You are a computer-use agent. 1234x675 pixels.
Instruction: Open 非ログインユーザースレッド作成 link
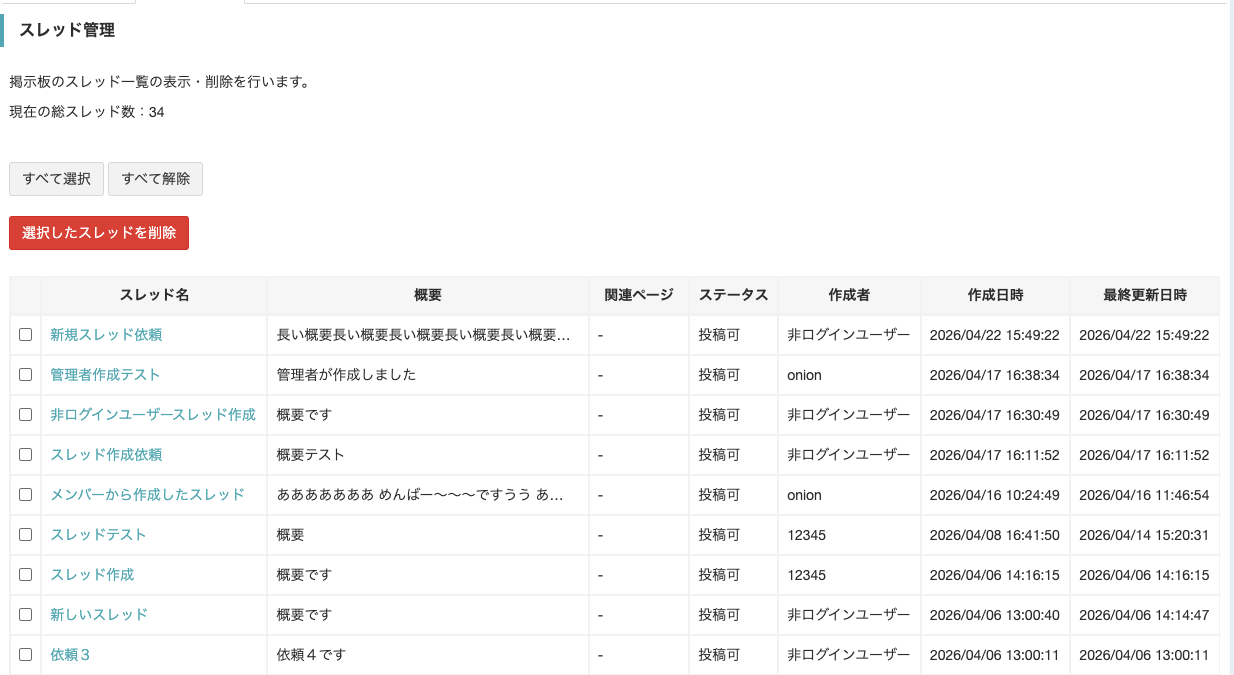pos(153,415)
